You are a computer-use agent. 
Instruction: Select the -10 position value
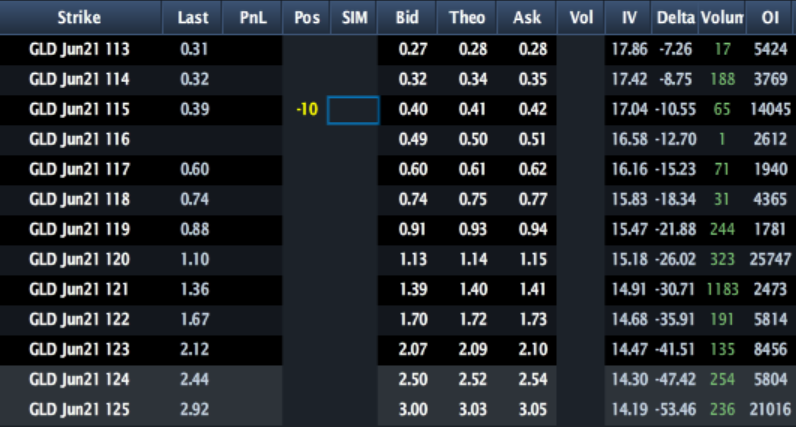point(307,110)
